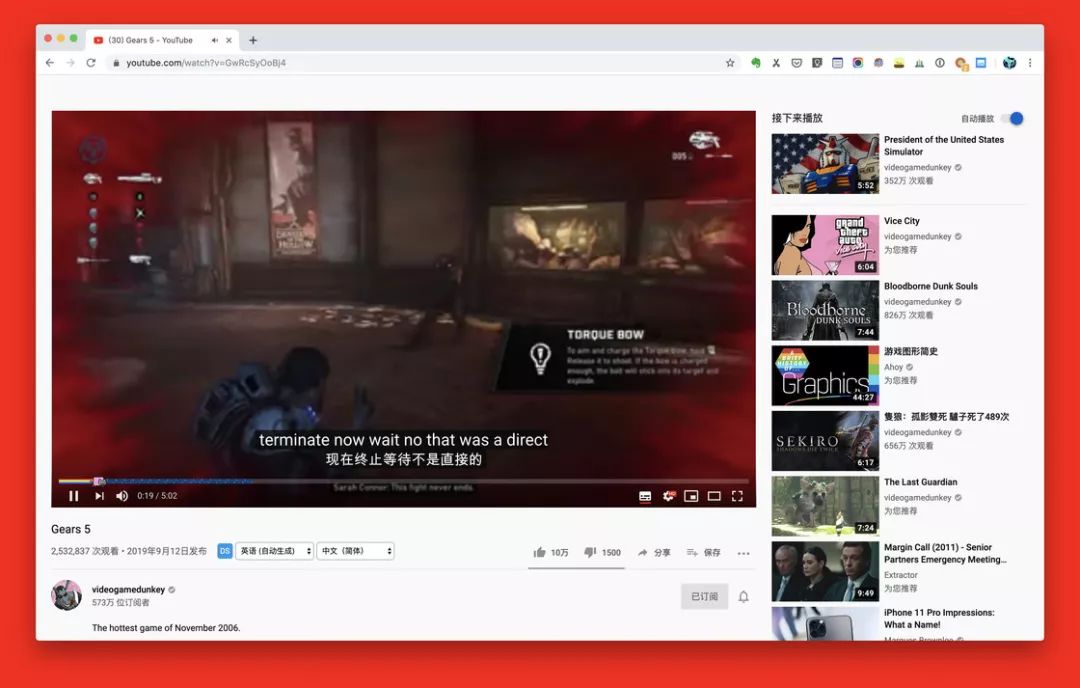Image resolution: width=1080 pixels, height=688 pixels.
Task: Click the Extractor channel name
Action: click(x=901, y=575)
